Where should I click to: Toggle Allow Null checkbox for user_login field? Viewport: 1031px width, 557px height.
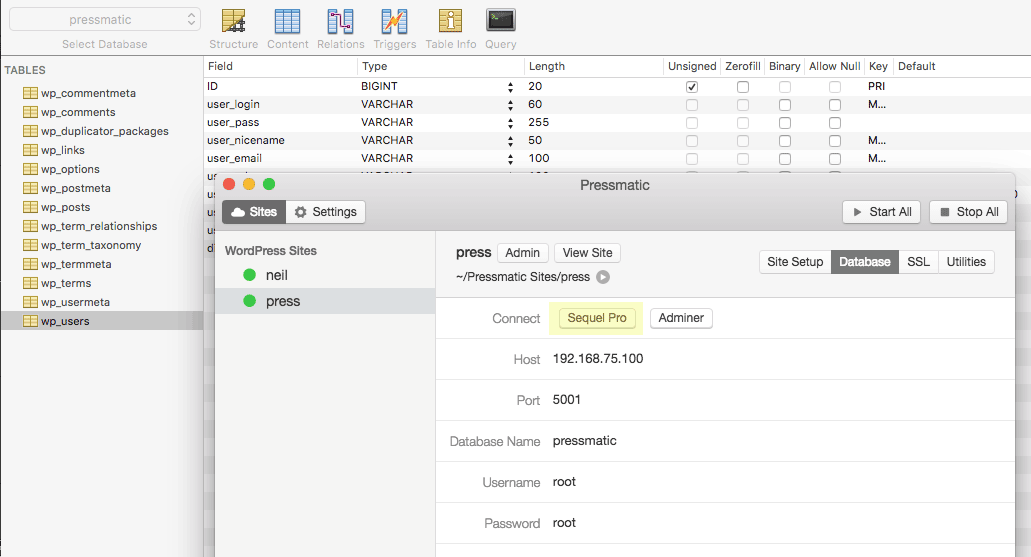834,105
